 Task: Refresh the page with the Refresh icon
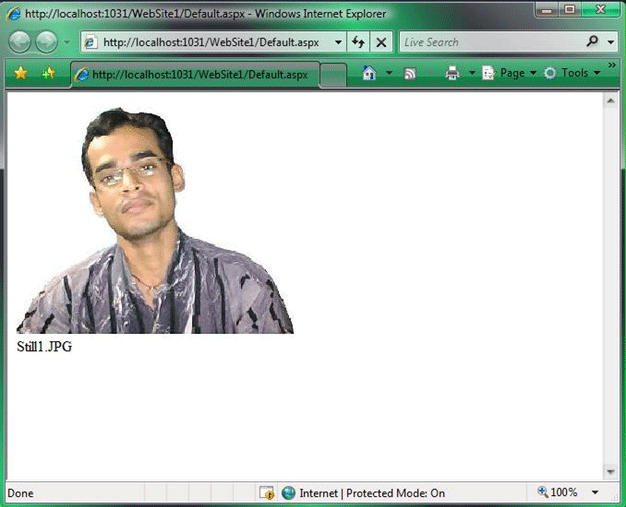pos(358,42)
